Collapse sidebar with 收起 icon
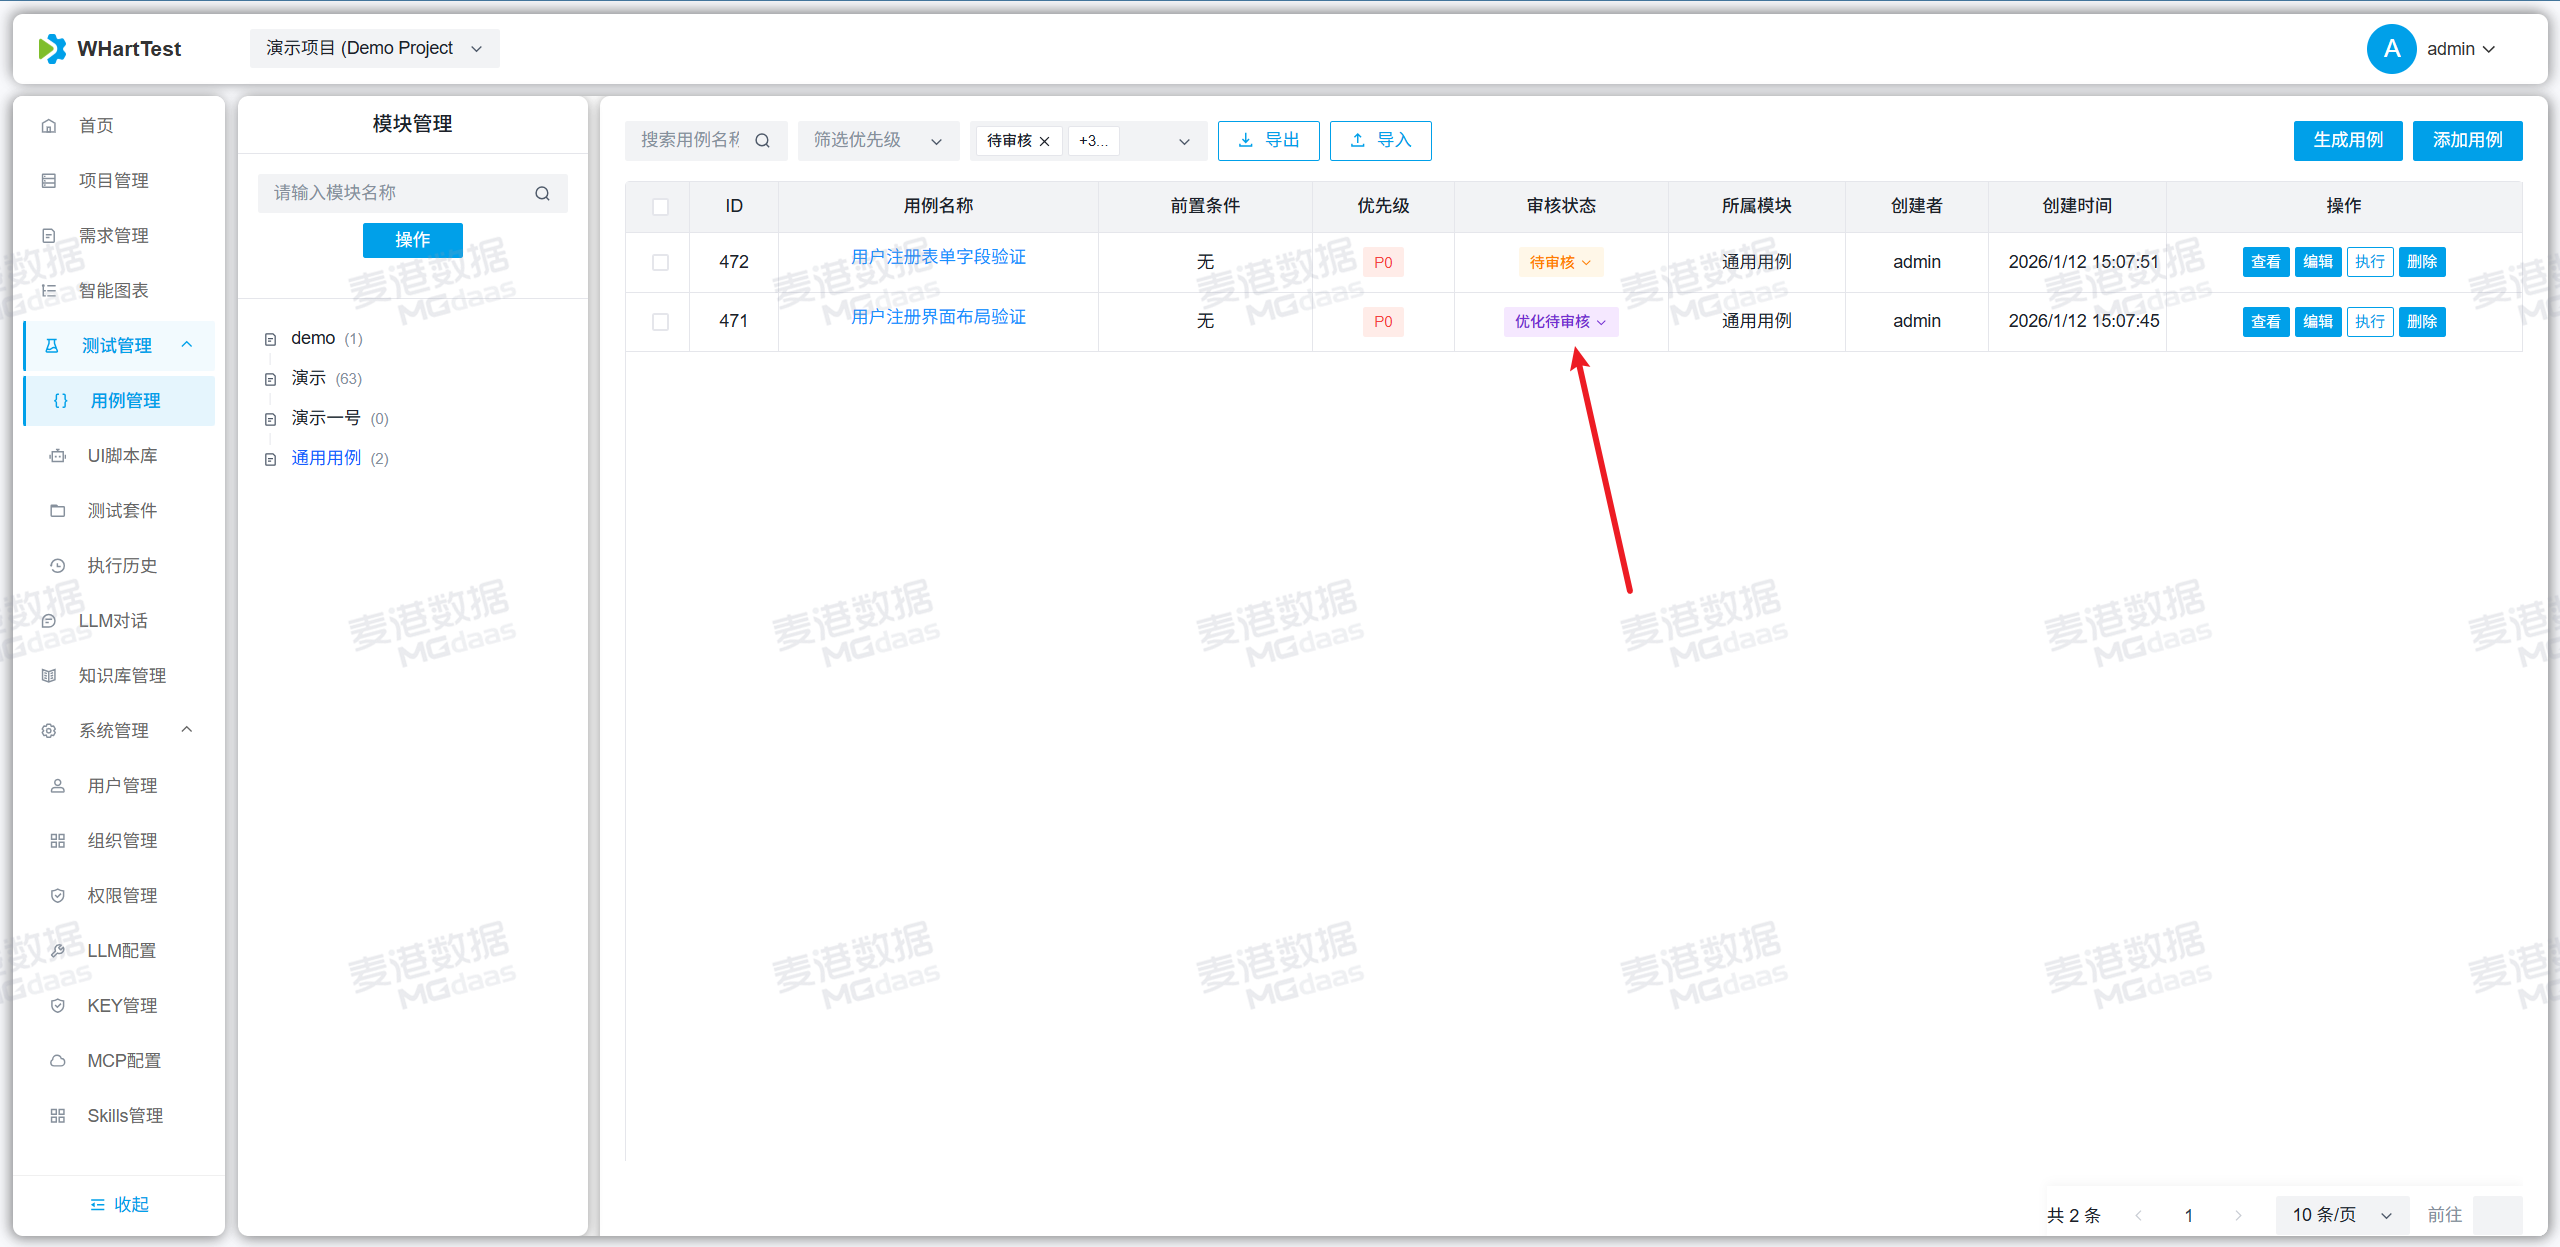This screenshot has height=1247, width=2560. coord(98,1205)
